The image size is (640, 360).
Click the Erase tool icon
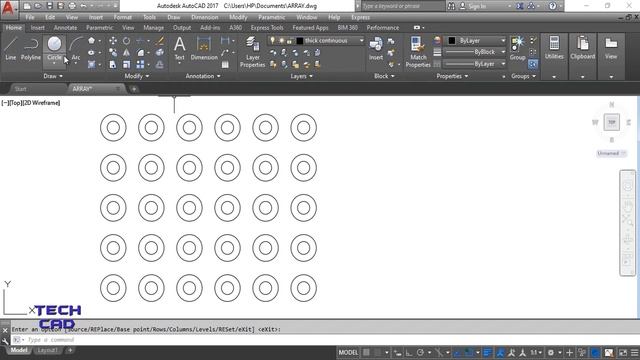point(160,40)
